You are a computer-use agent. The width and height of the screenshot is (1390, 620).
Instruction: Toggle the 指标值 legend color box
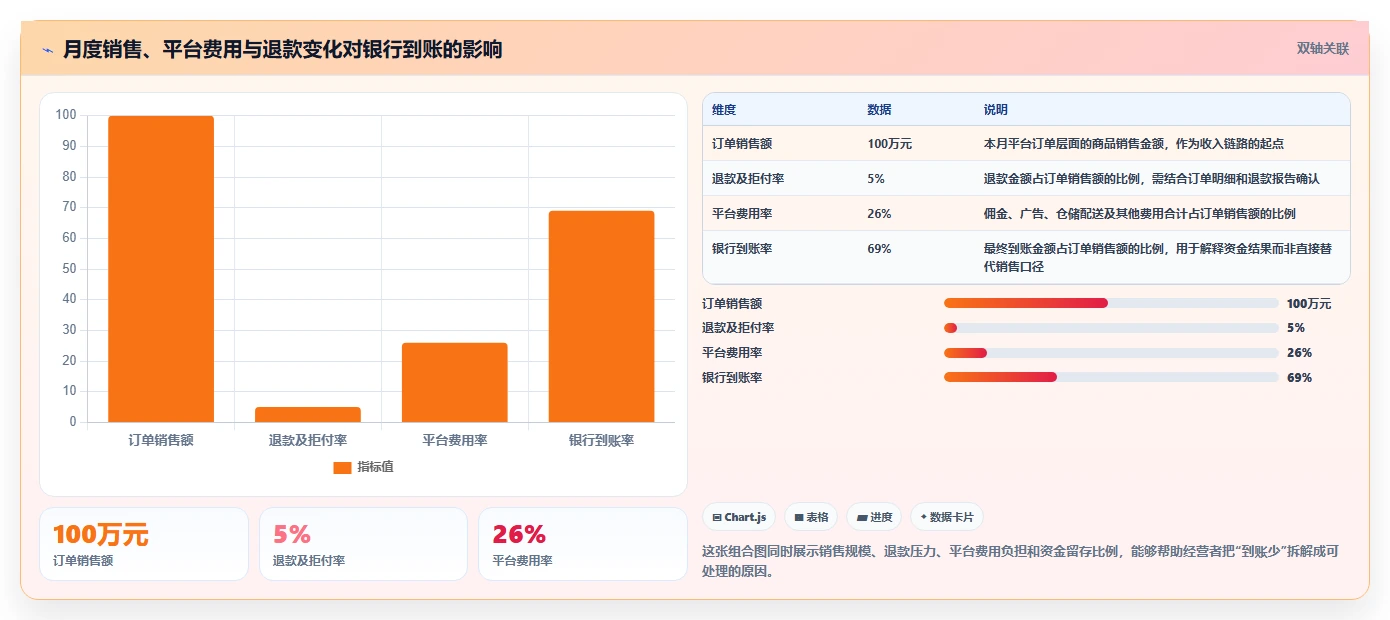[342, 467]
